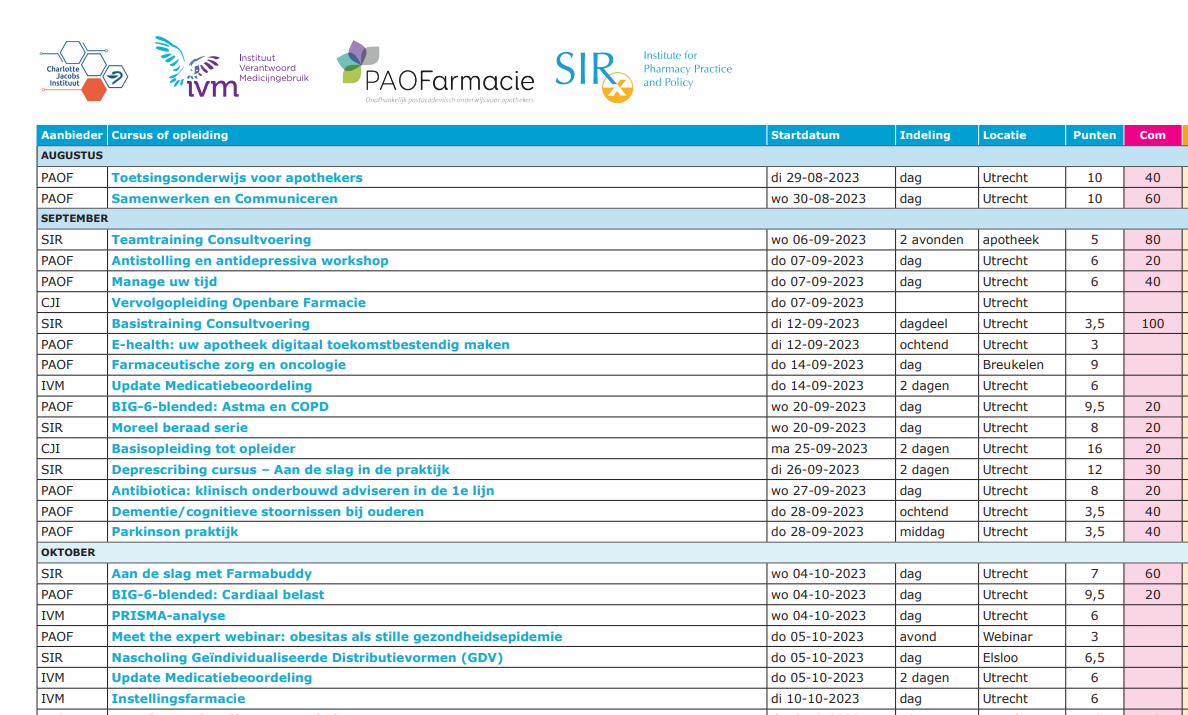Click the PAOFarmacie logo

436,73
